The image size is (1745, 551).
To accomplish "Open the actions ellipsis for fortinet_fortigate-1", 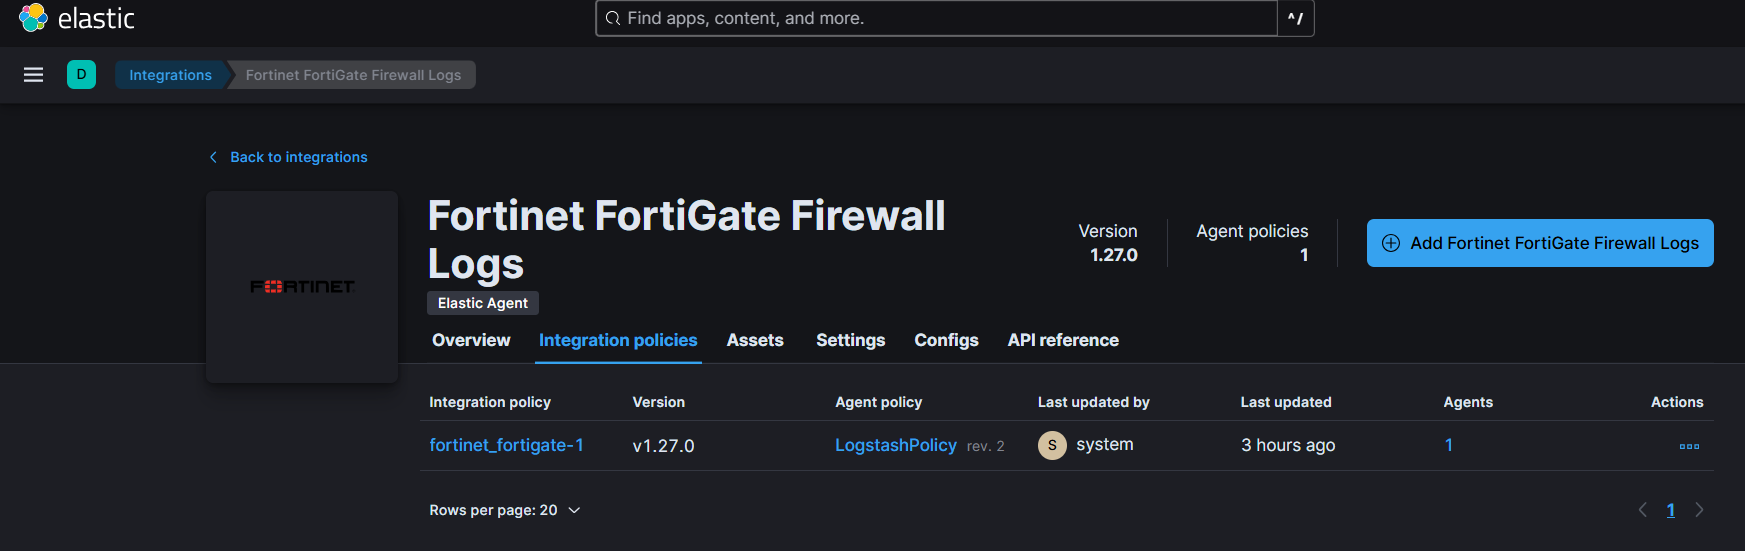I will click(1689, 446).
